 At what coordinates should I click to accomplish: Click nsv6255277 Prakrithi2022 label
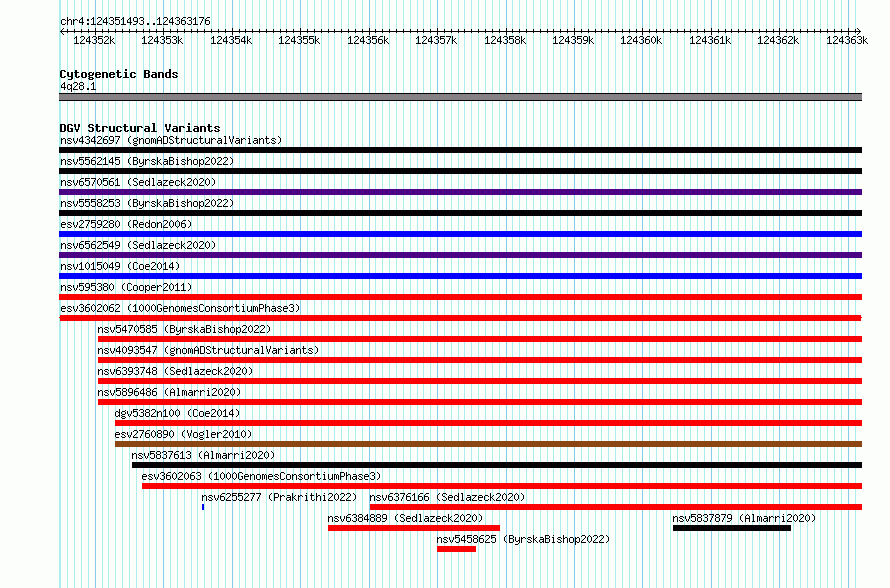[279, 497]
